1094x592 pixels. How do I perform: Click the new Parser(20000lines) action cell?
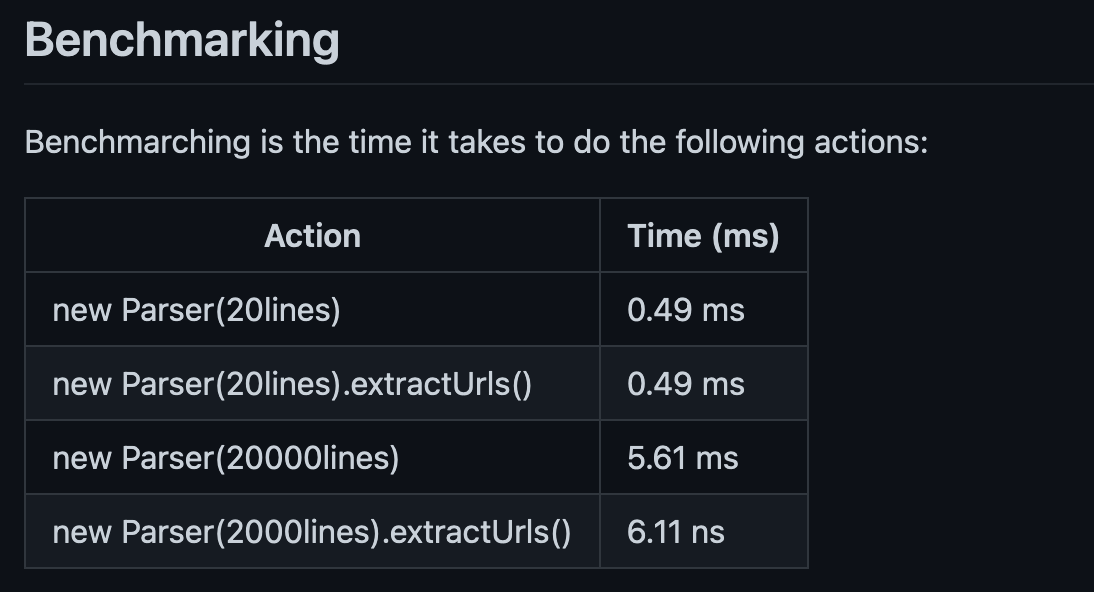(x=226, y=458)
